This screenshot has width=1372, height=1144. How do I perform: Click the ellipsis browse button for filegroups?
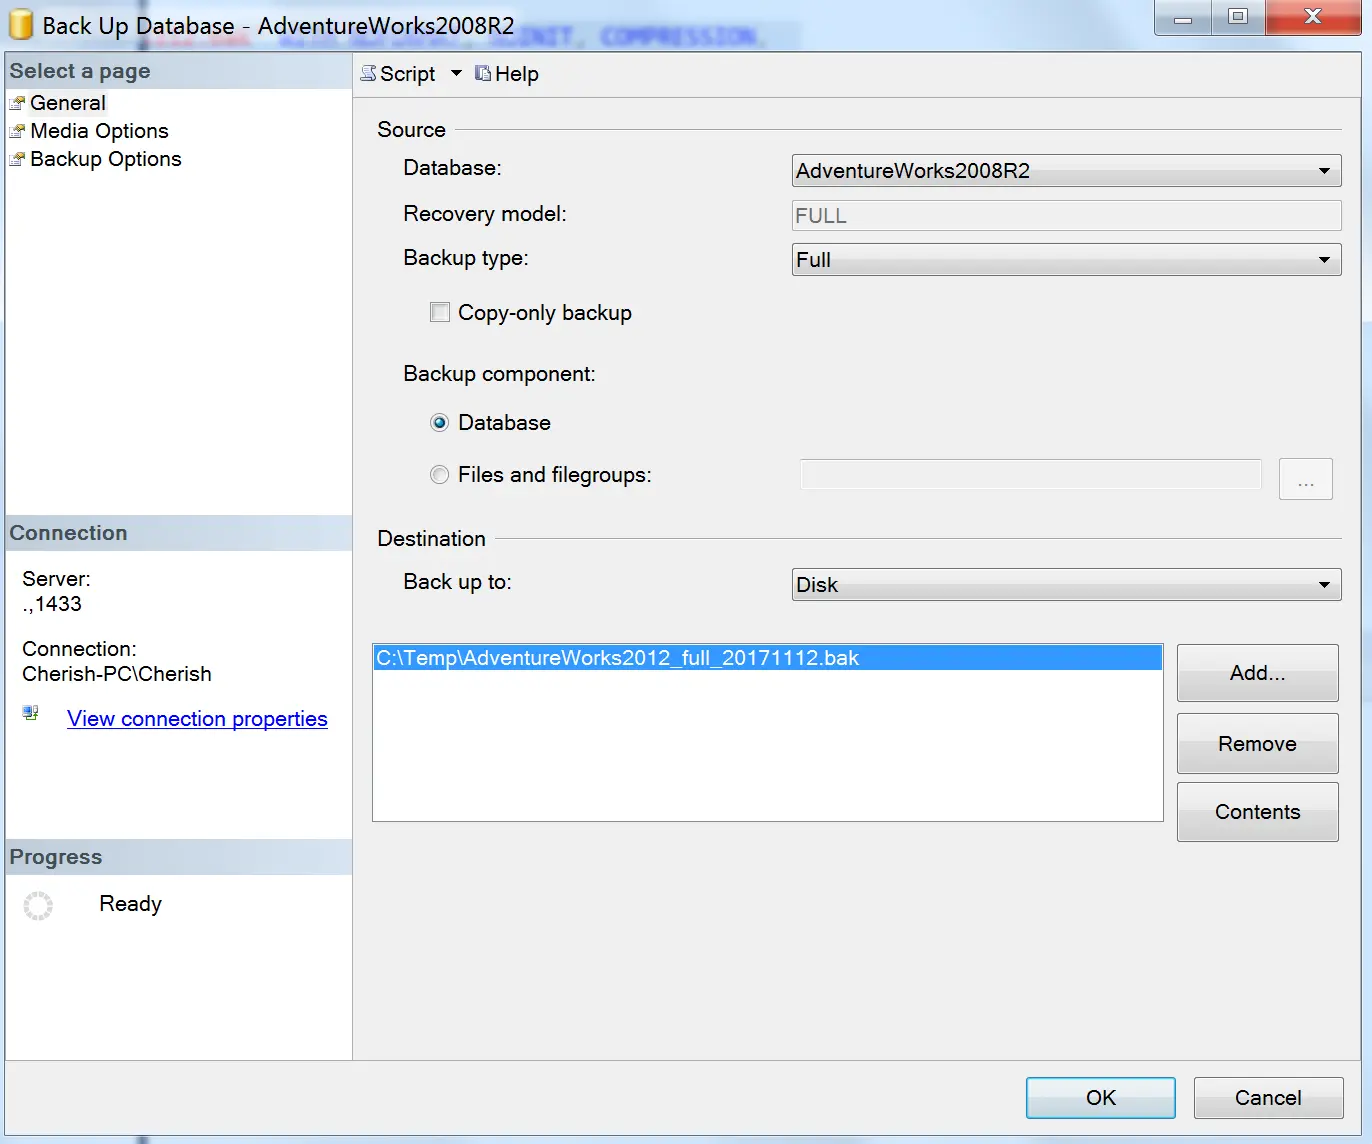1305,479
